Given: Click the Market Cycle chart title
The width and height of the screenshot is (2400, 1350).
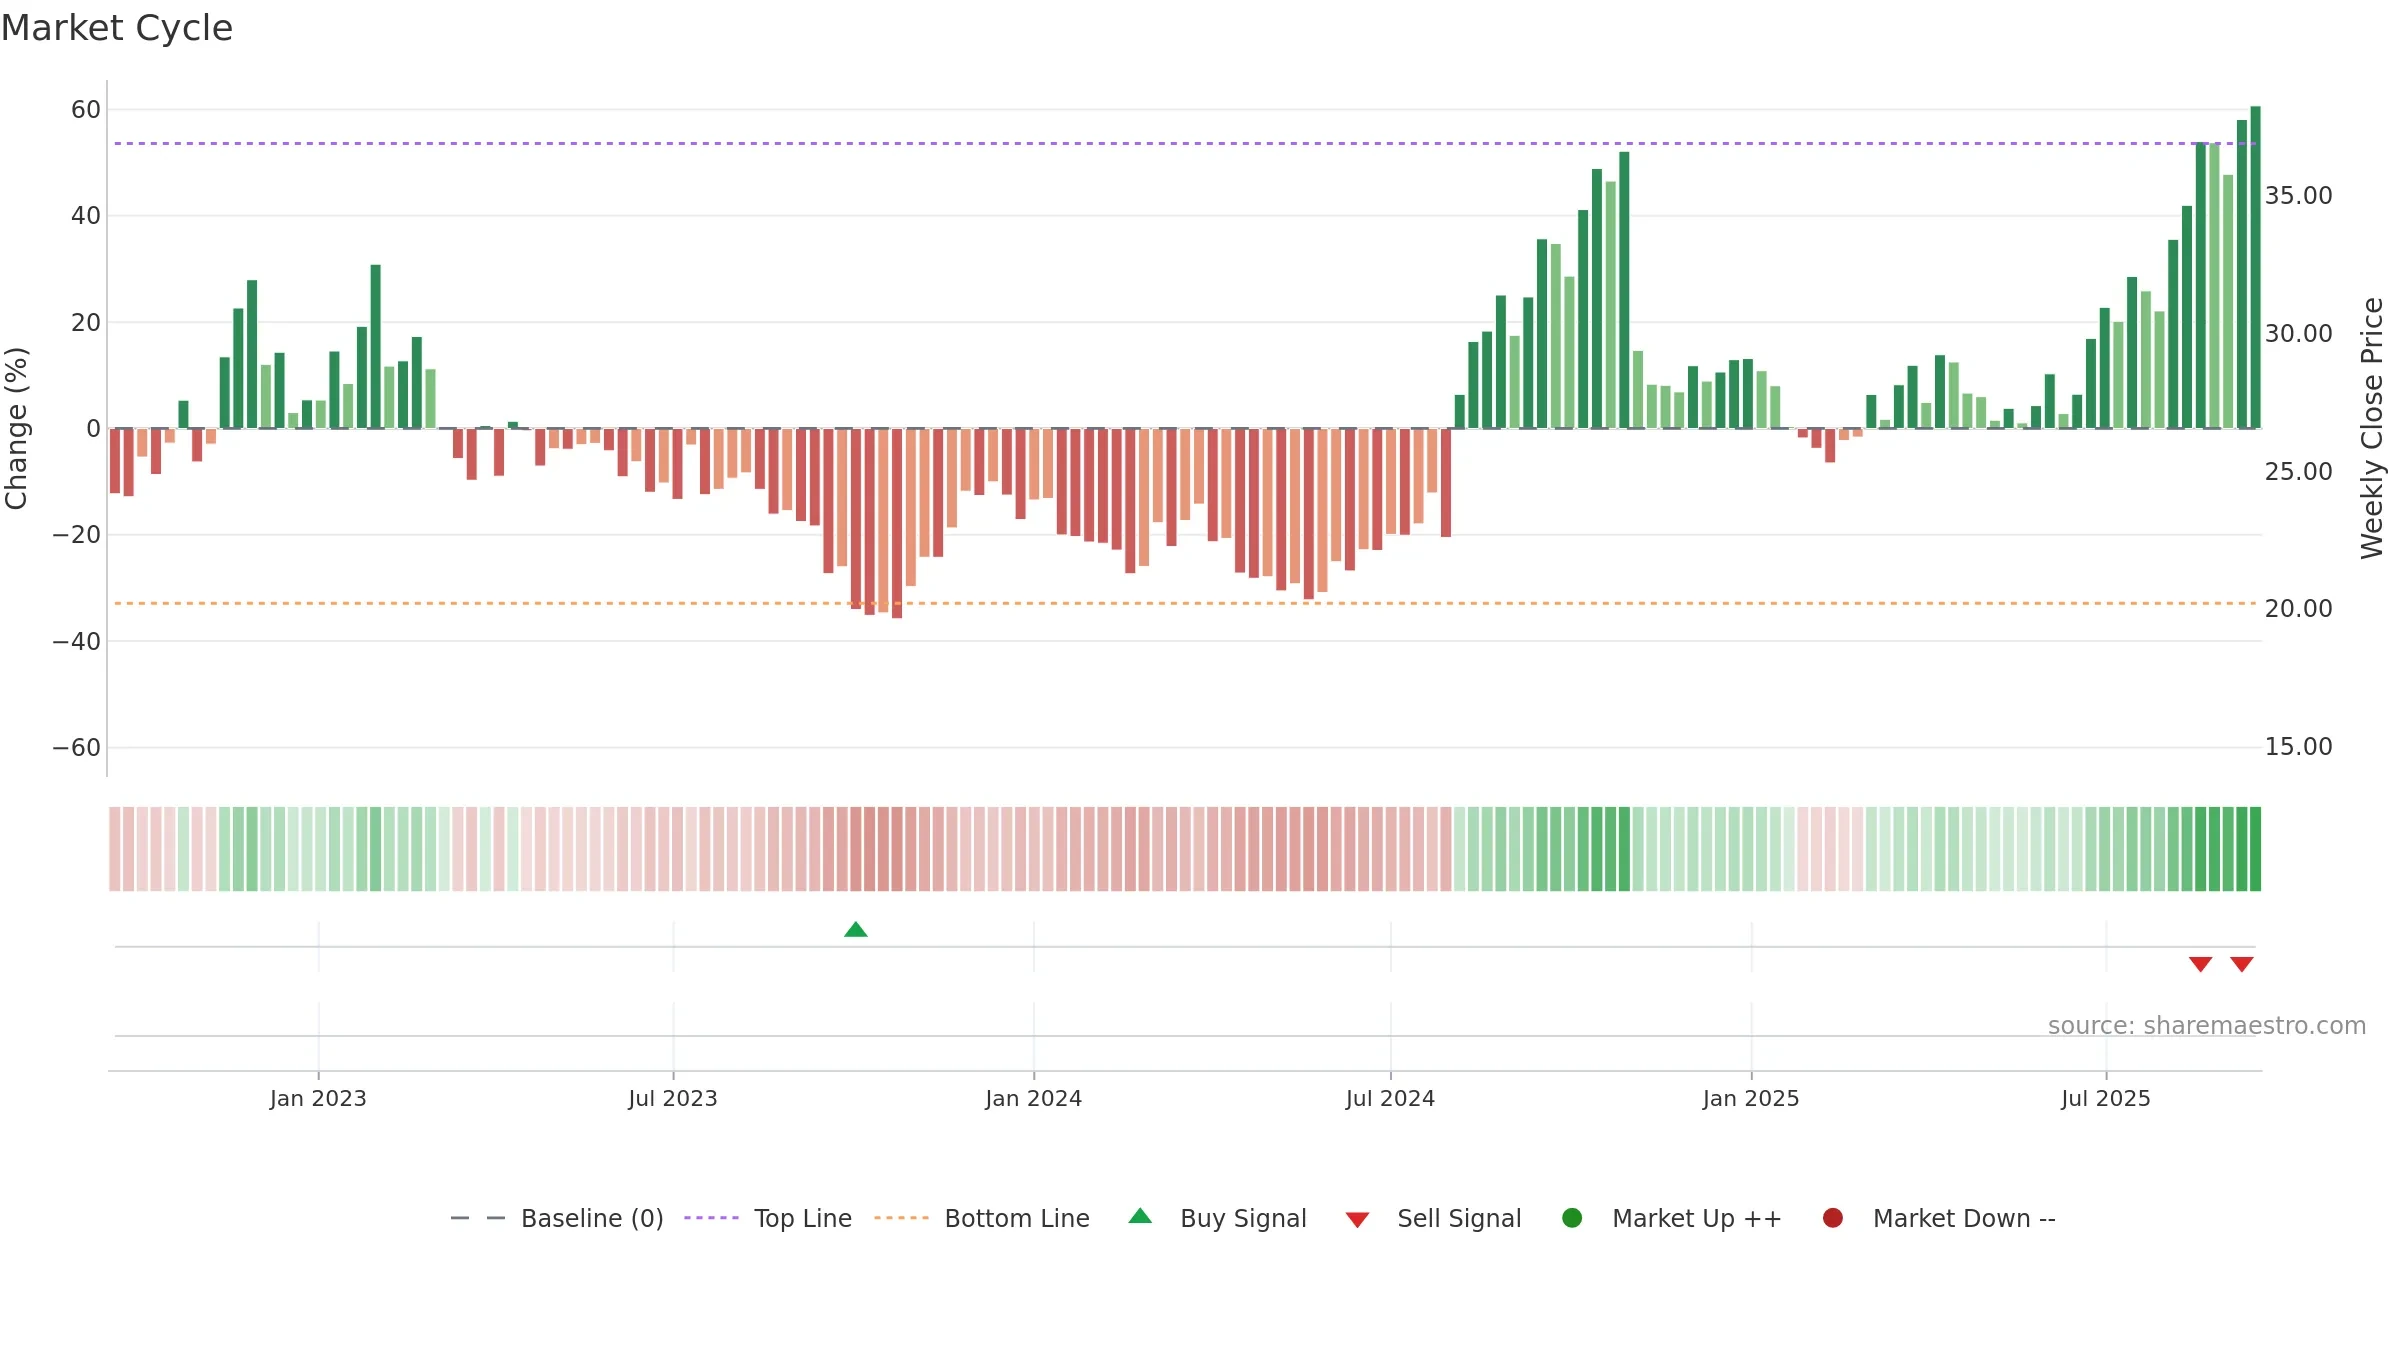Looking at the screenshot, I should 117,28.
